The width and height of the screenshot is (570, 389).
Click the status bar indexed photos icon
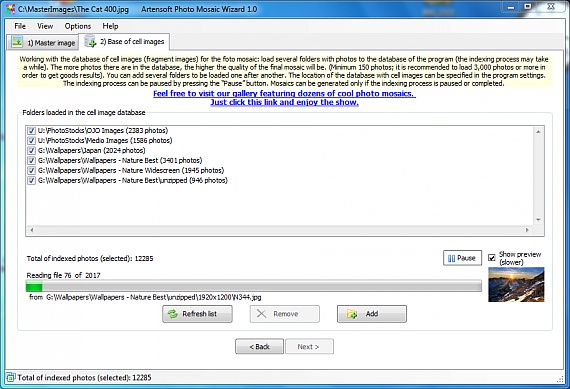point(11,377)
